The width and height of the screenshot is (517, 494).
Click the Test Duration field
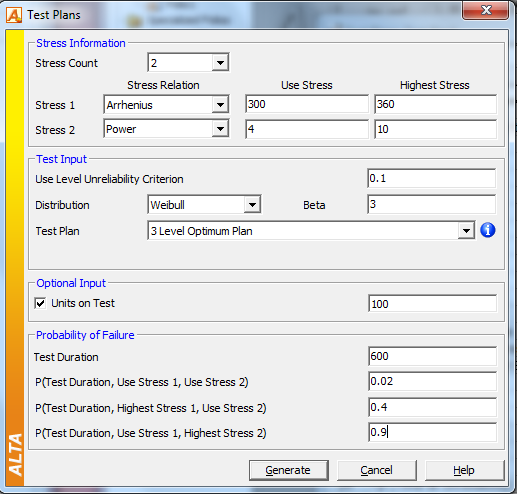coord(432,356)
